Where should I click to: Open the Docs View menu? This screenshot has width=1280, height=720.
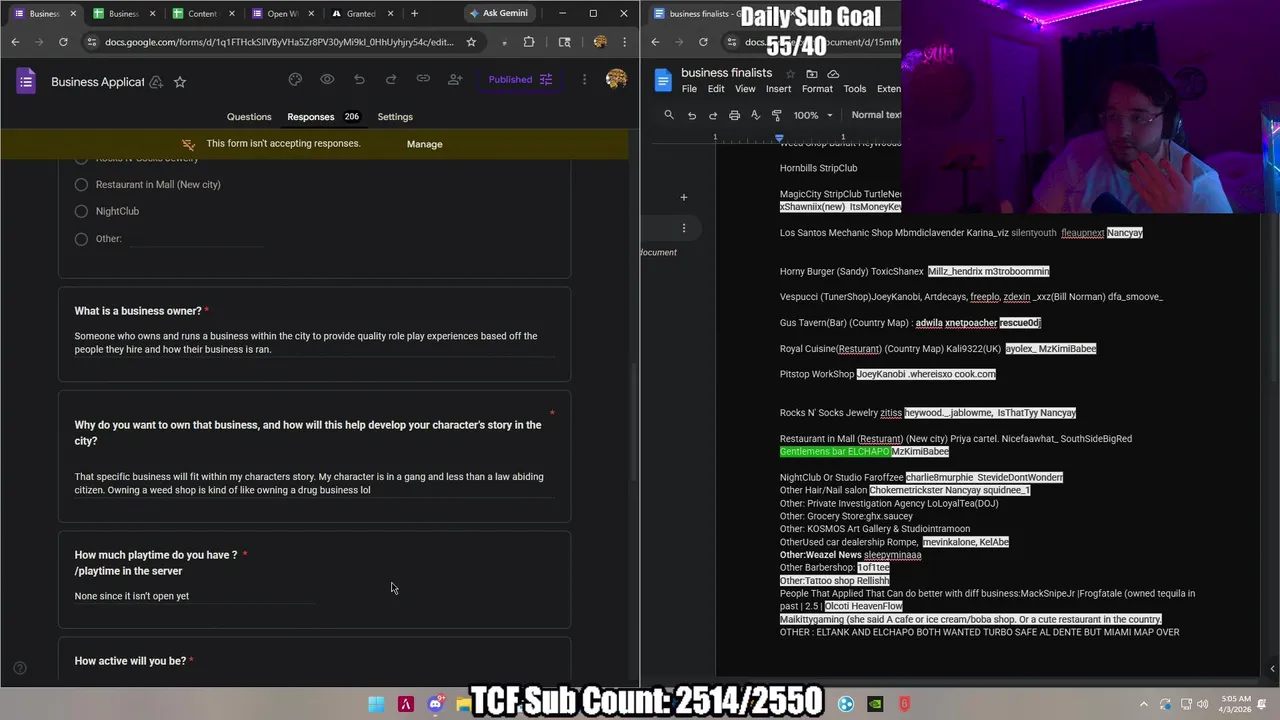point(745,89)
